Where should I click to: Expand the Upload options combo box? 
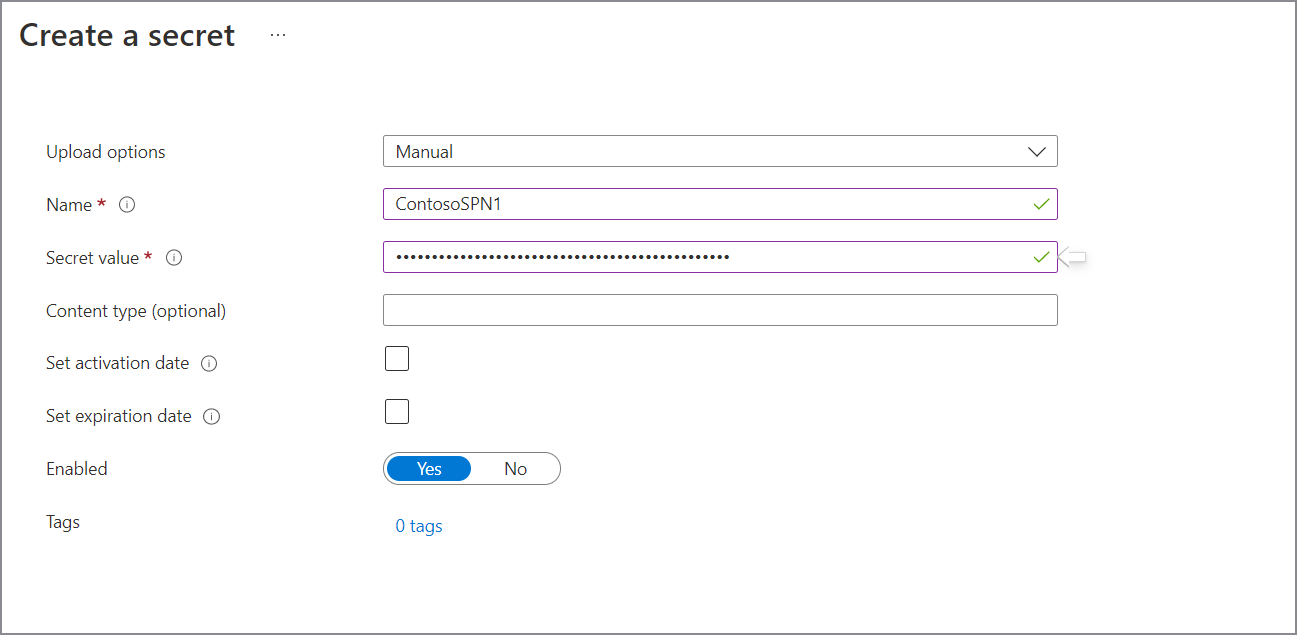[x=720, y=151]
